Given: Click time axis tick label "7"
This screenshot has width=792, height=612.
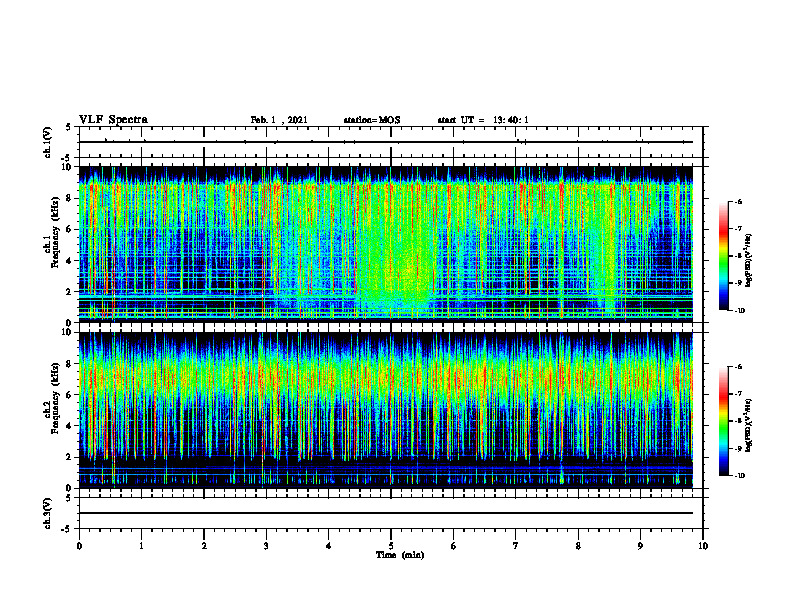Looking at the screenshot, I should pyautogui.click(x=516, y=546).
